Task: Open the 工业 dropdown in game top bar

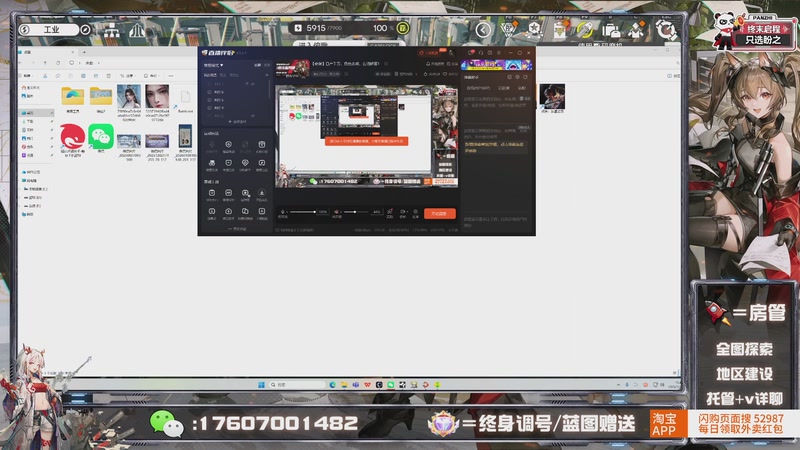Action: tap(51, 30)
